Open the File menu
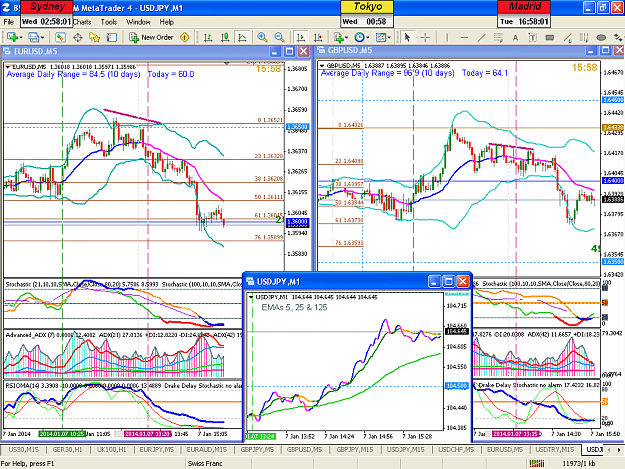 click(x=8, y=22)
